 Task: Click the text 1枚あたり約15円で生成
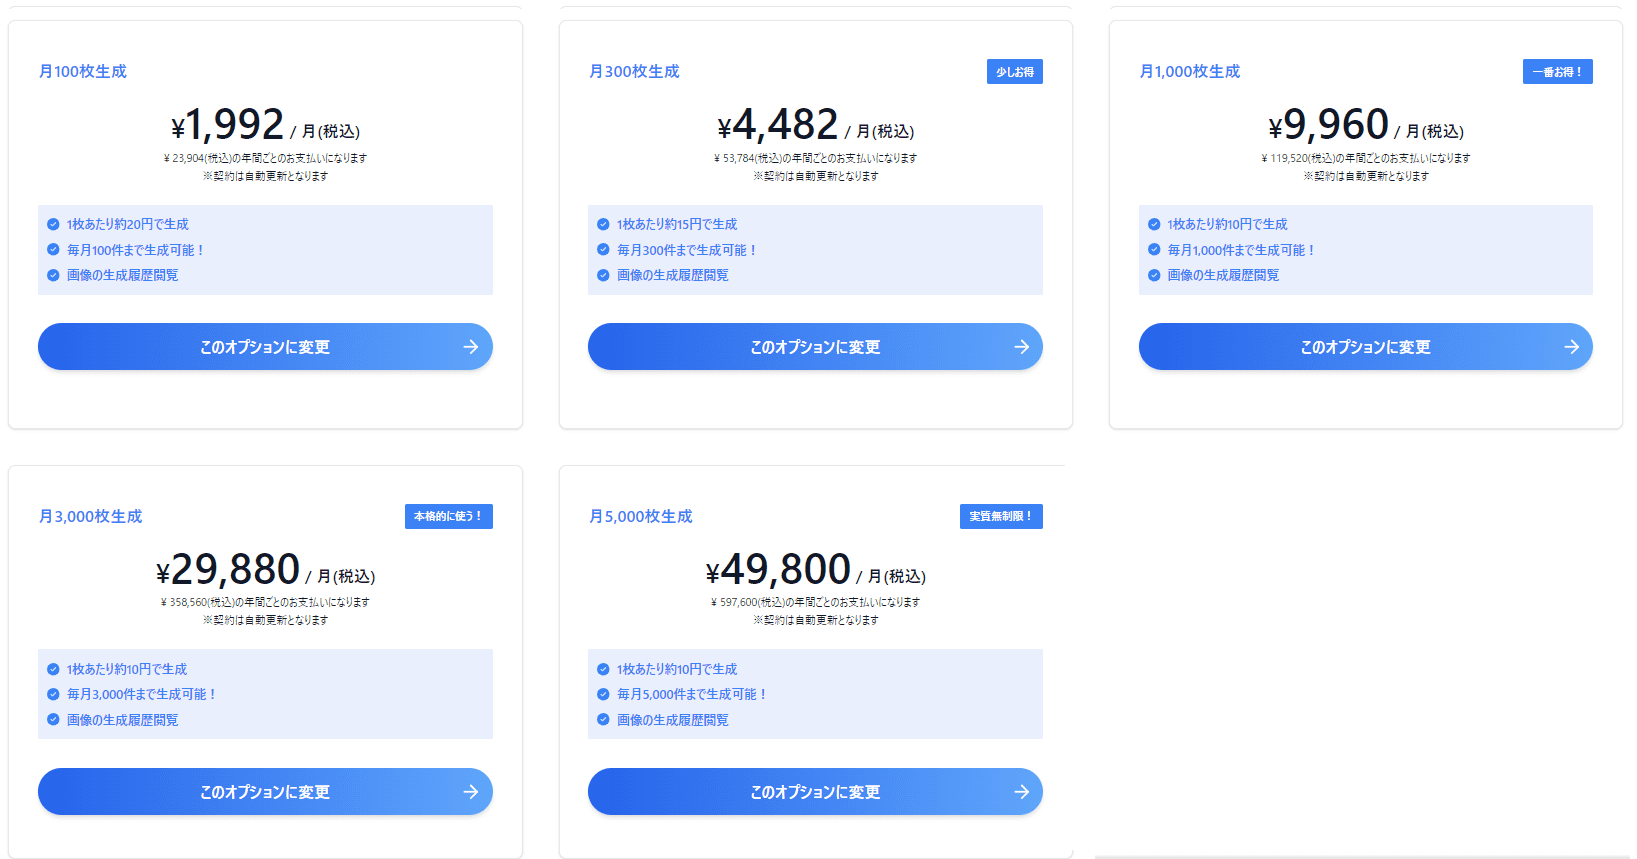click(x=677, y=224)
